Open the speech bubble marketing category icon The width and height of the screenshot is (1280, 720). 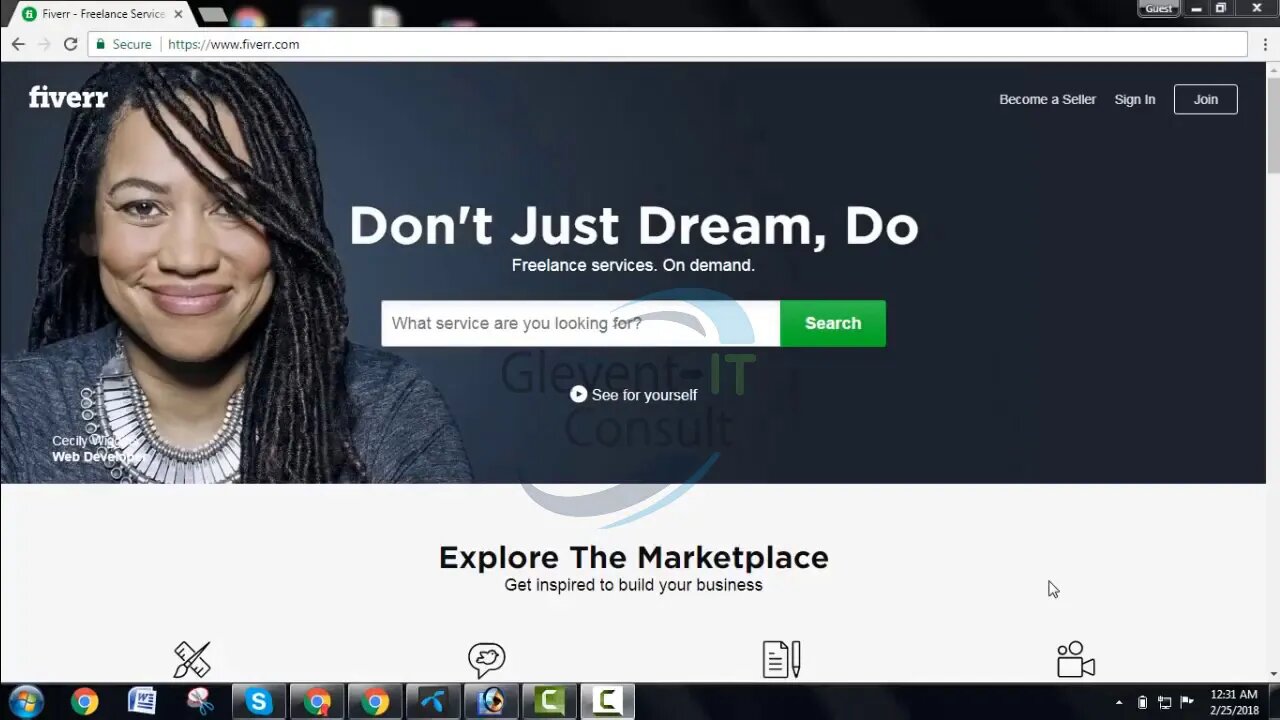(x=486, y=660)
